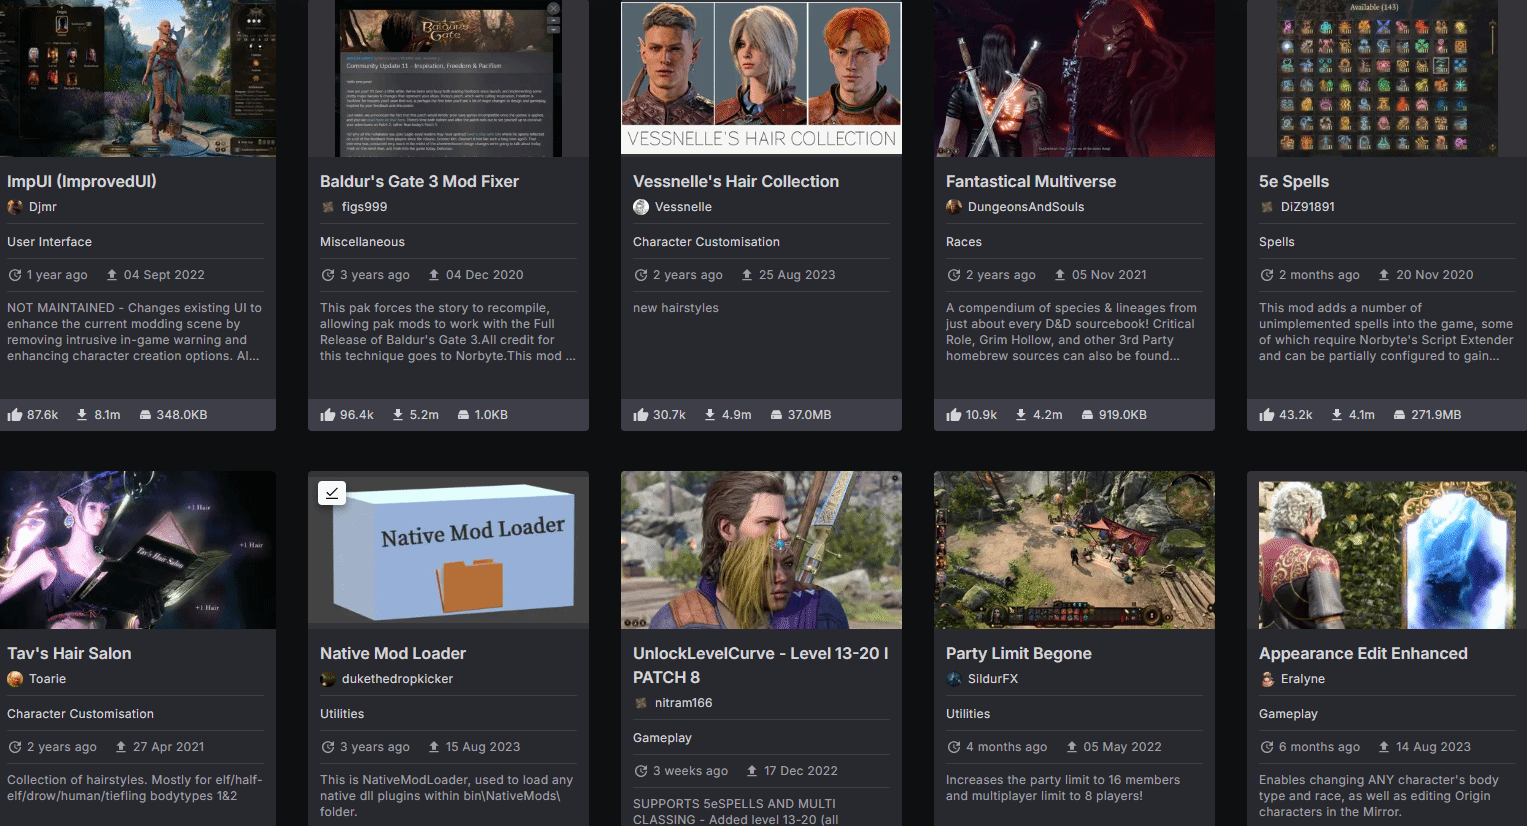
Task: Click the Party Limit Begone thumbnail image
Action: 1074,550
